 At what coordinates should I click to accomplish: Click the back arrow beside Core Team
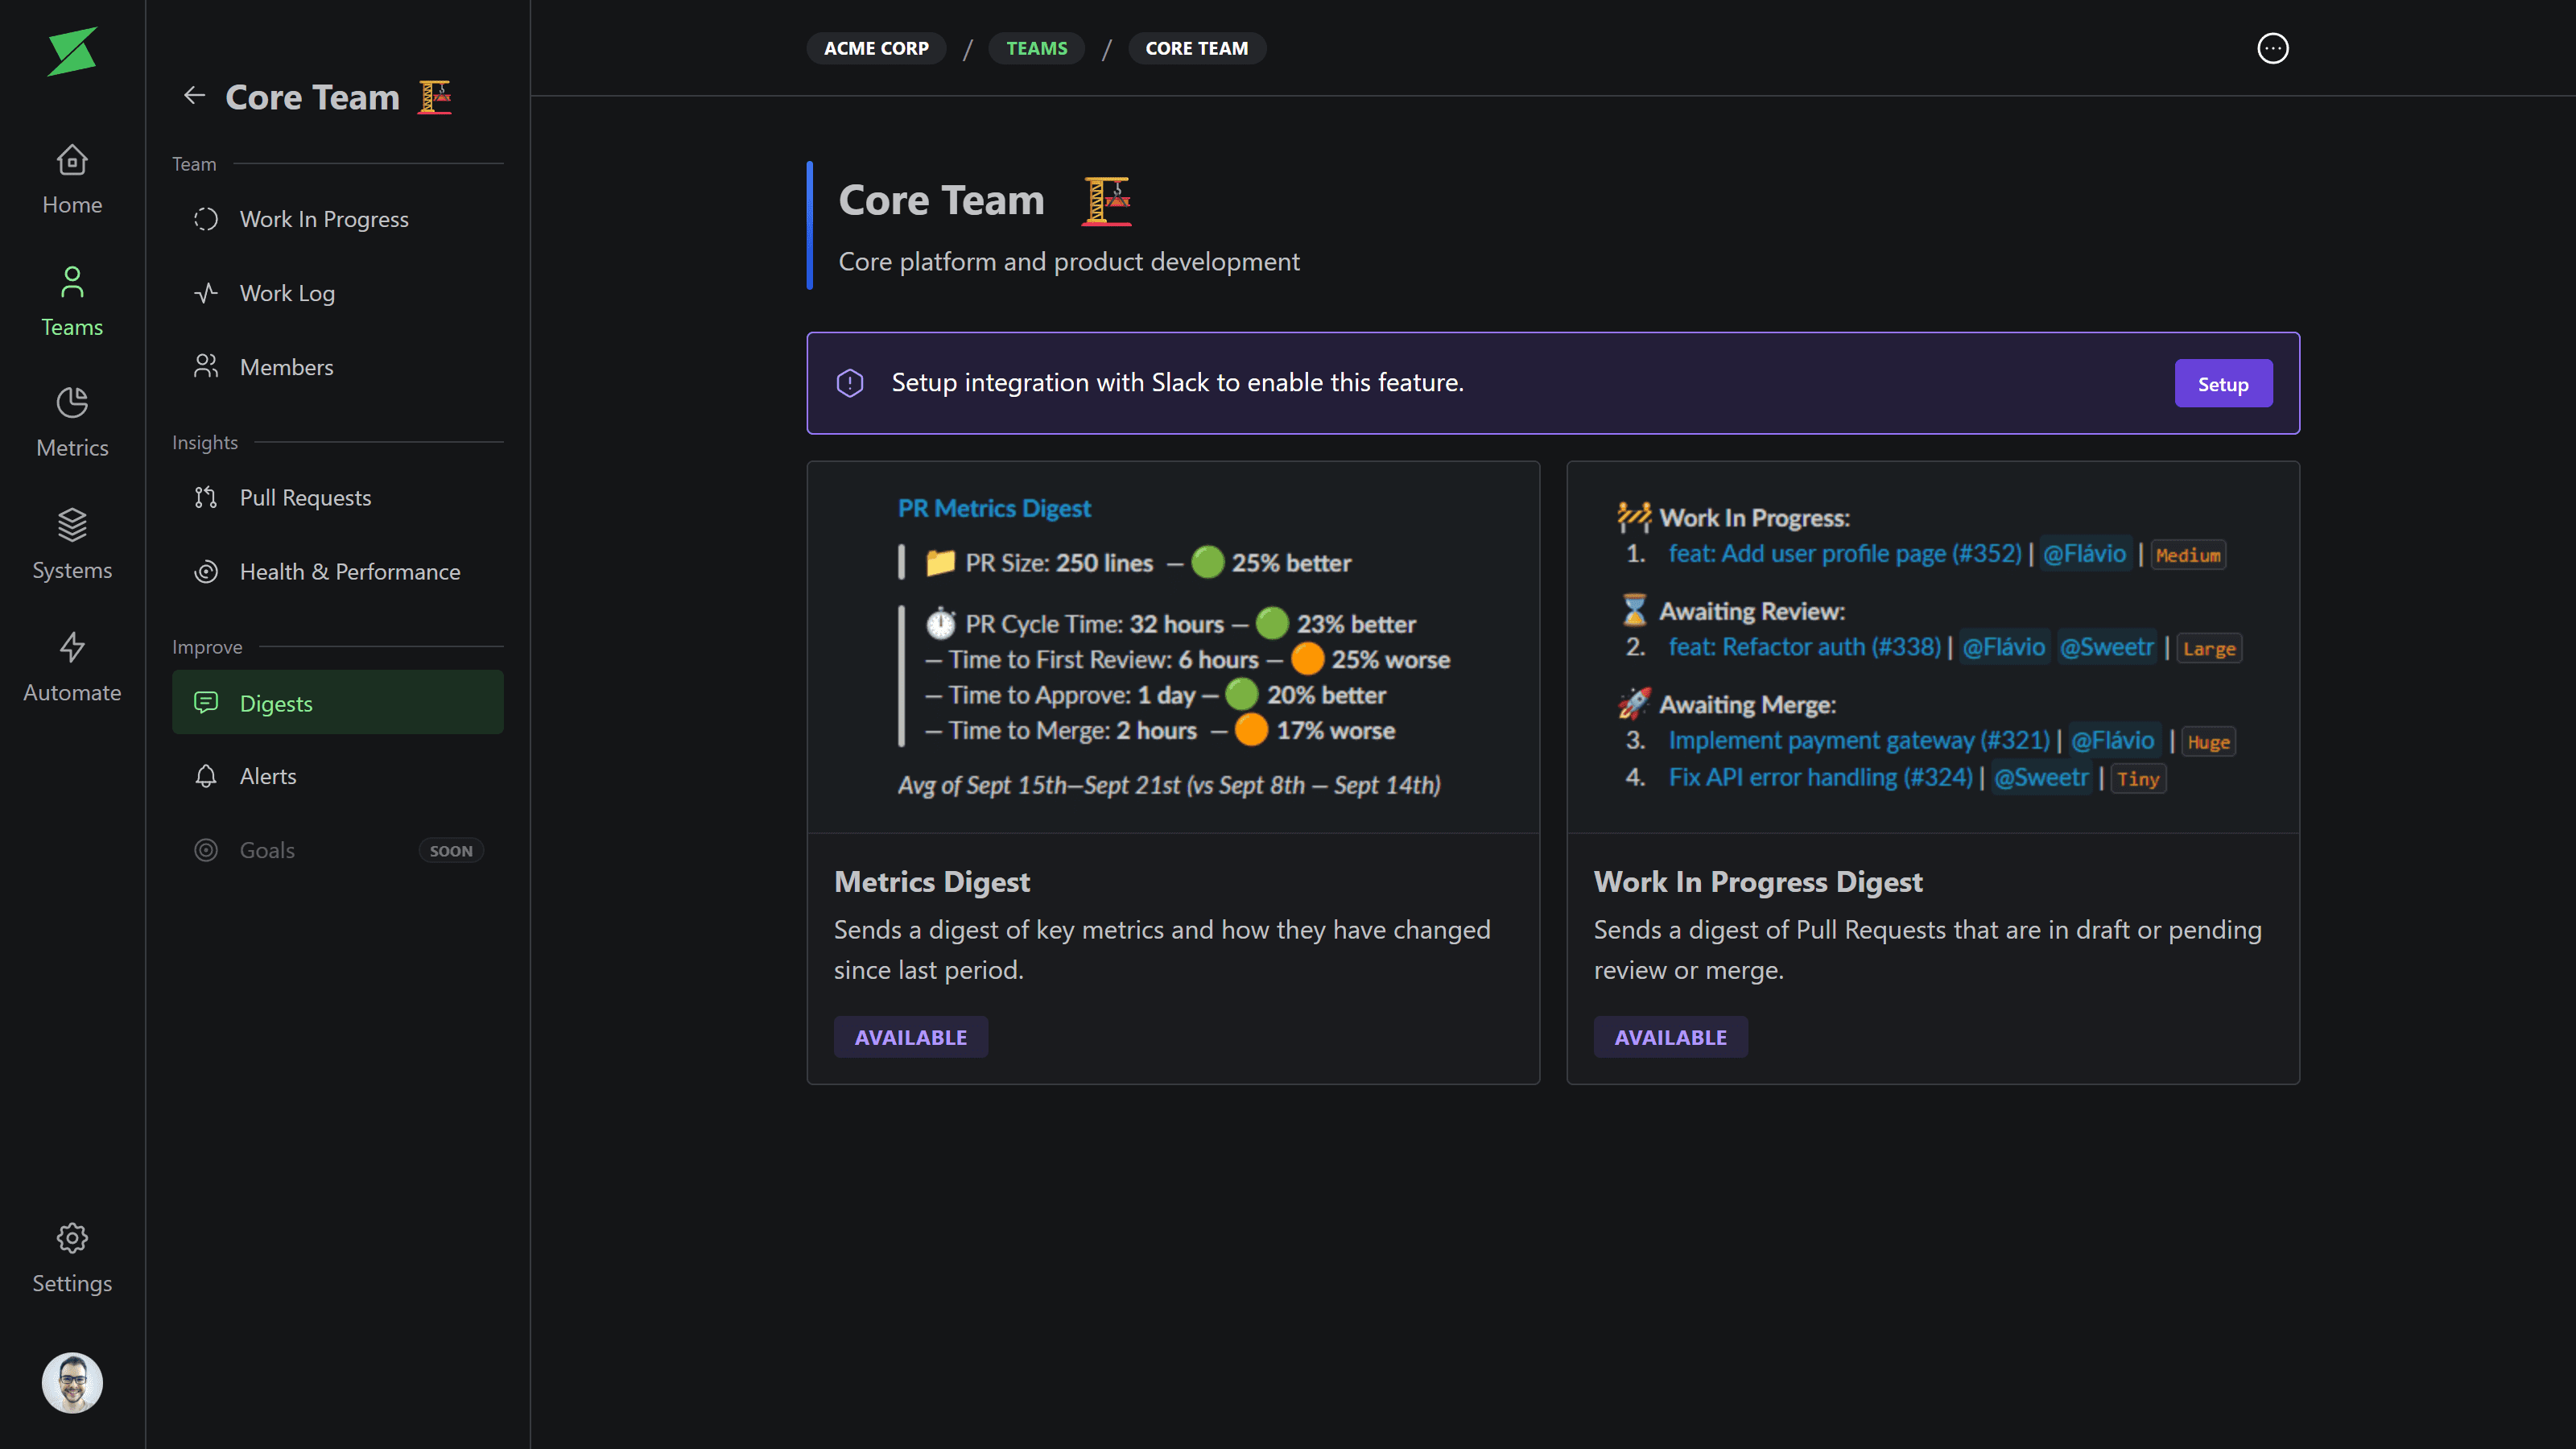[x=194, y=96]
